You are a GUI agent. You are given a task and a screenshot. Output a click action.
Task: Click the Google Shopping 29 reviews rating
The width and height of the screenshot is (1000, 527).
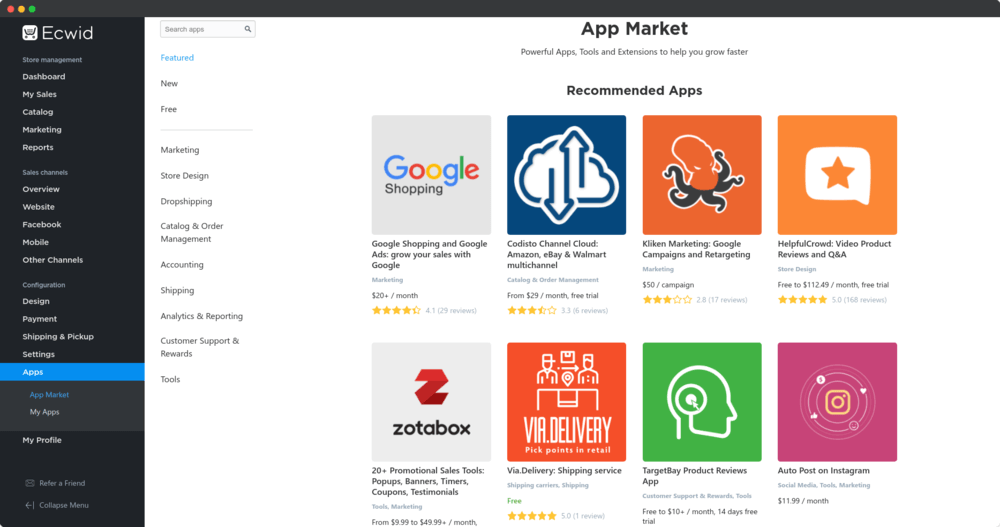pyautogui.click(x=424, y=311)
